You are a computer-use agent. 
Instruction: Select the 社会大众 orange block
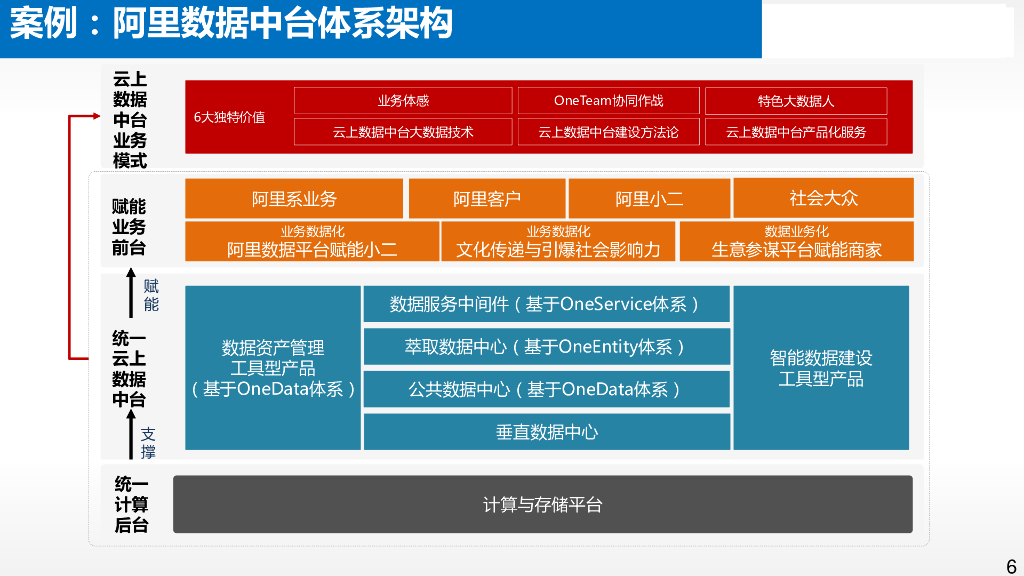click(824, 198)
